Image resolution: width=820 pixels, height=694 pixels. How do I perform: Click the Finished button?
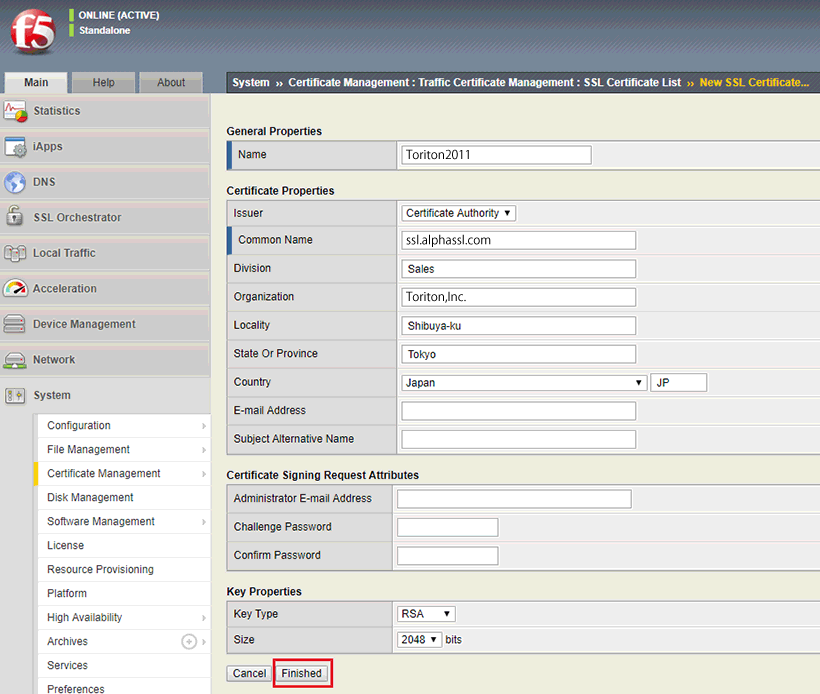click(302, 673)
